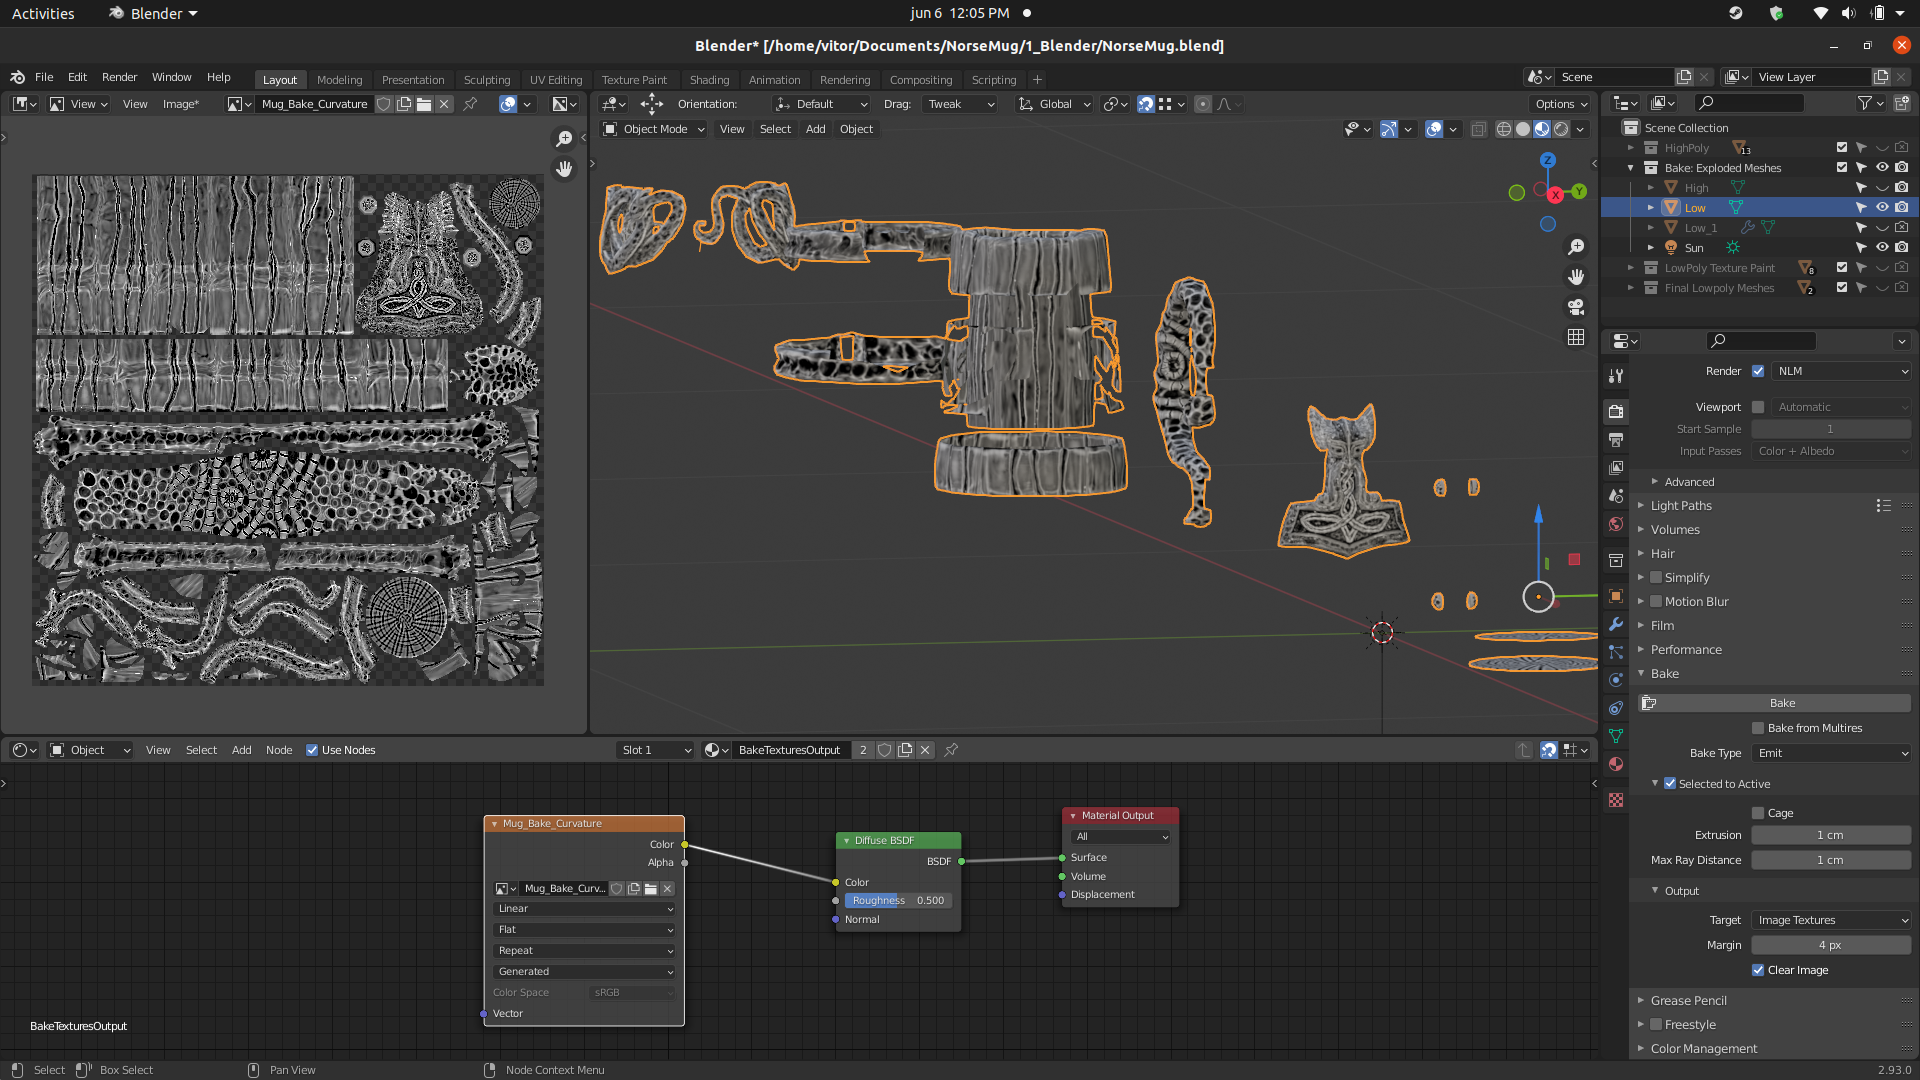Open the Material properties tab icon
Image resolution: width=1920 pixels, height=1080 pixels.
[1616, 764]
